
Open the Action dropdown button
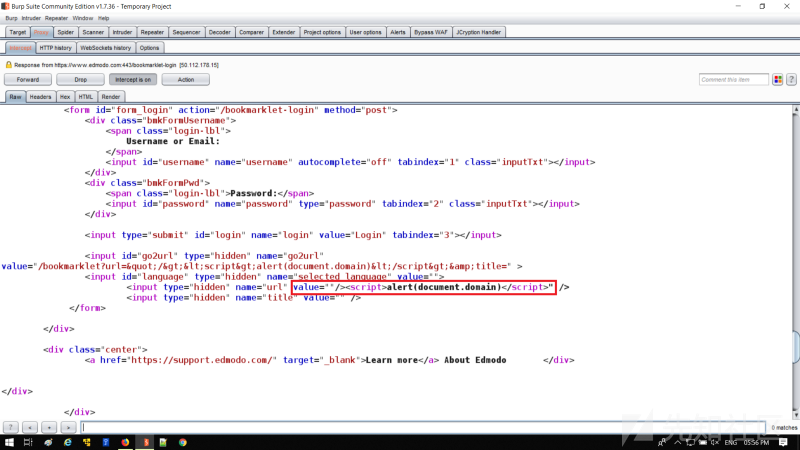[186, 80]
